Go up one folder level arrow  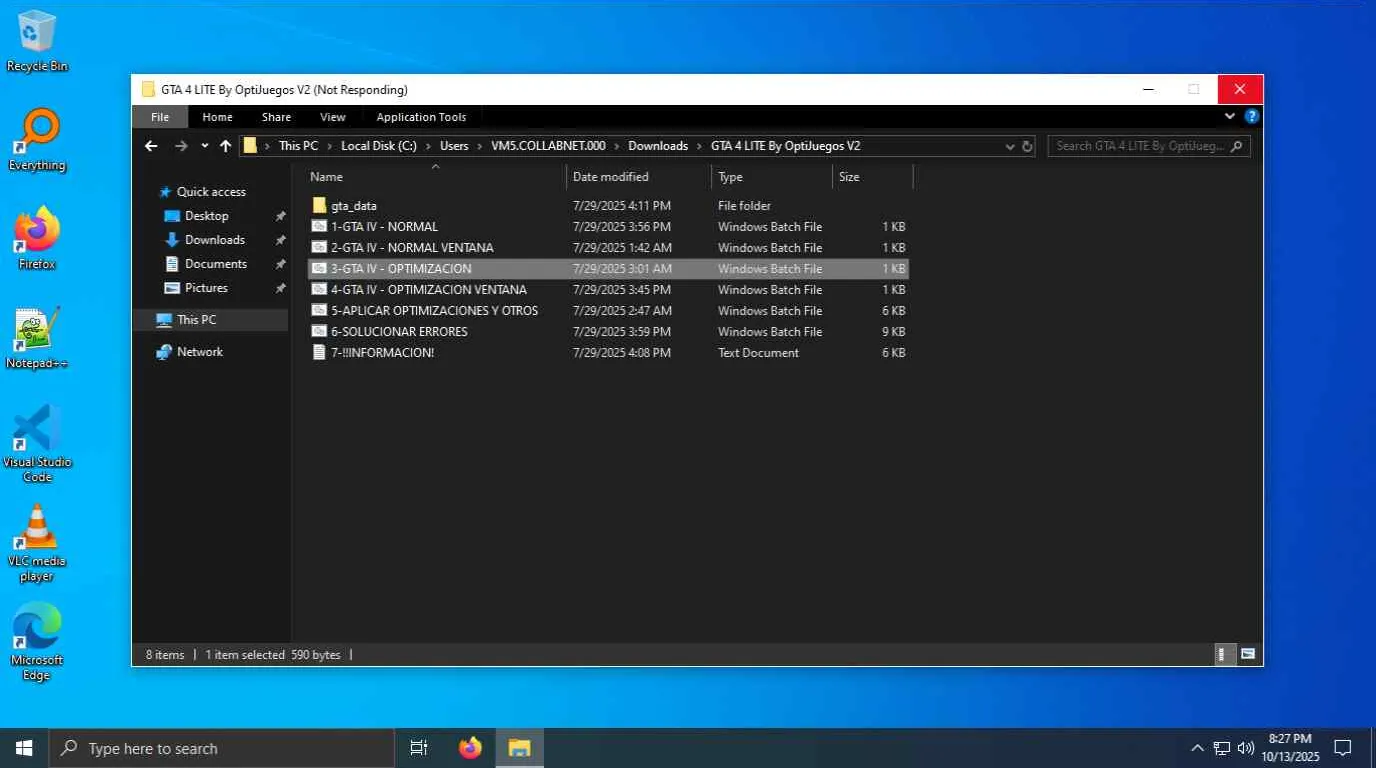click(x=225, y=146)
